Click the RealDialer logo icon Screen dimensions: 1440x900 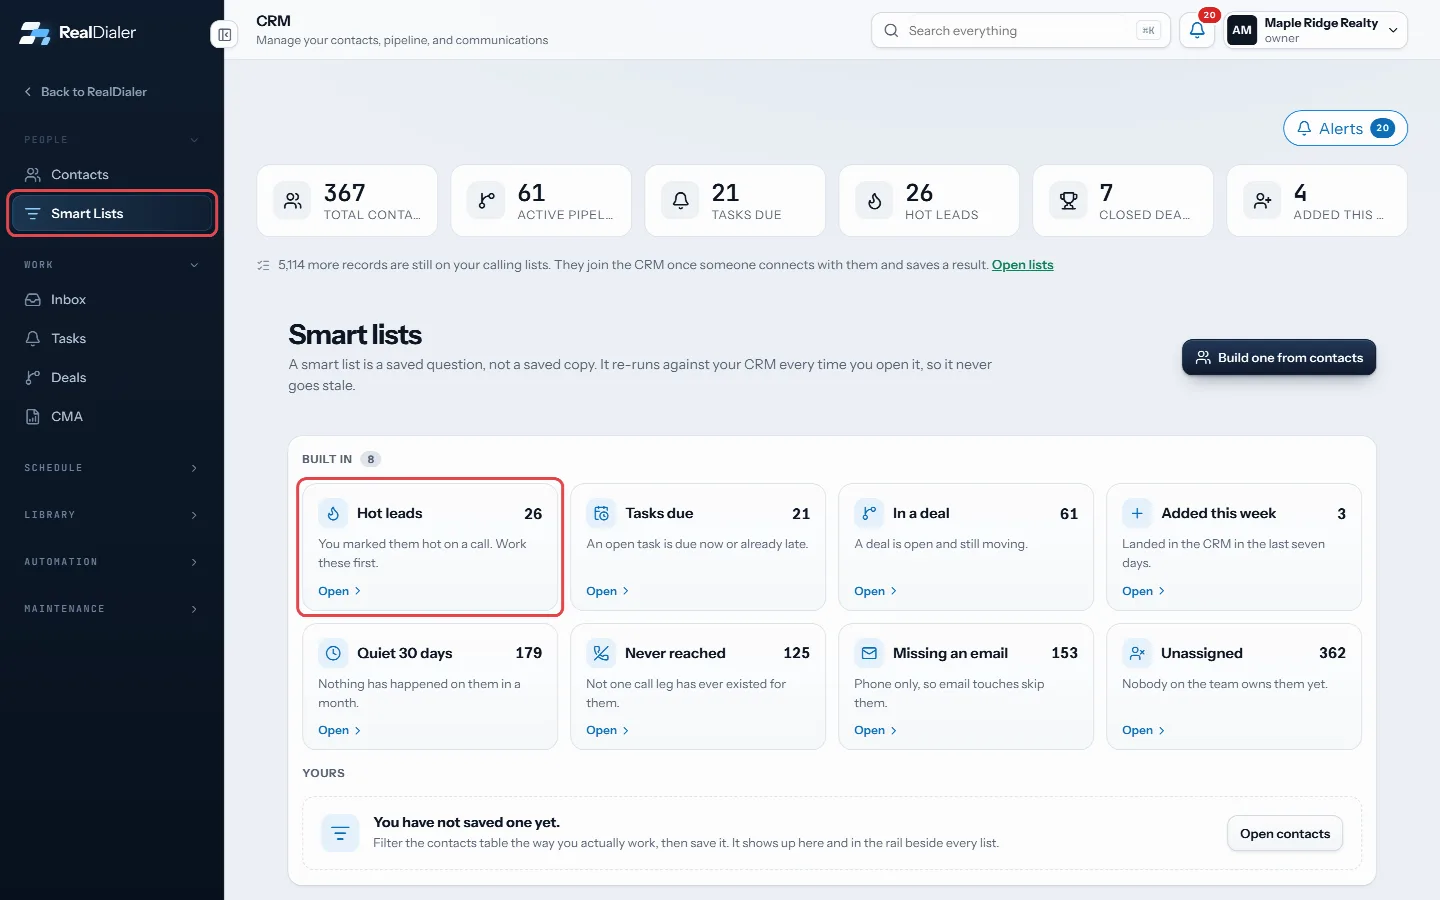tap(35, 33)
